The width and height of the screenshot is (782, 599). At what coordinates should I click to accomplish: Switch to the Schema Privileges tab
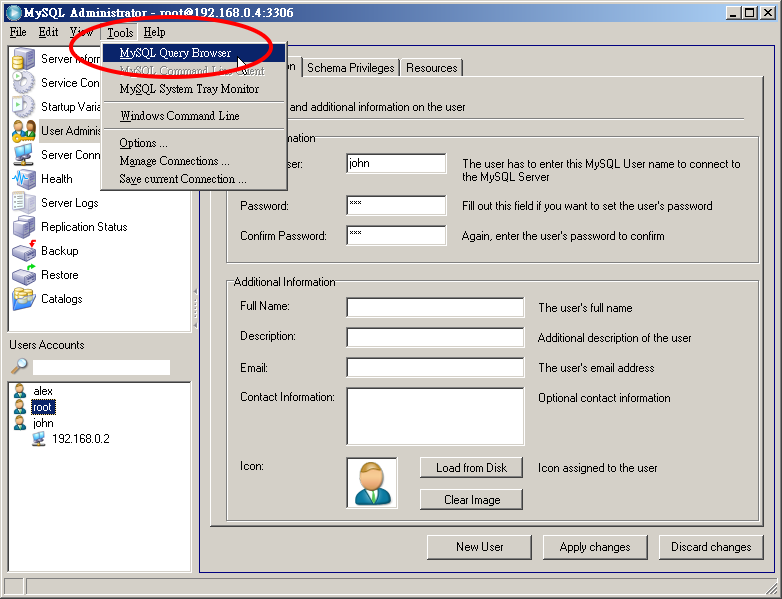point(351,68)
